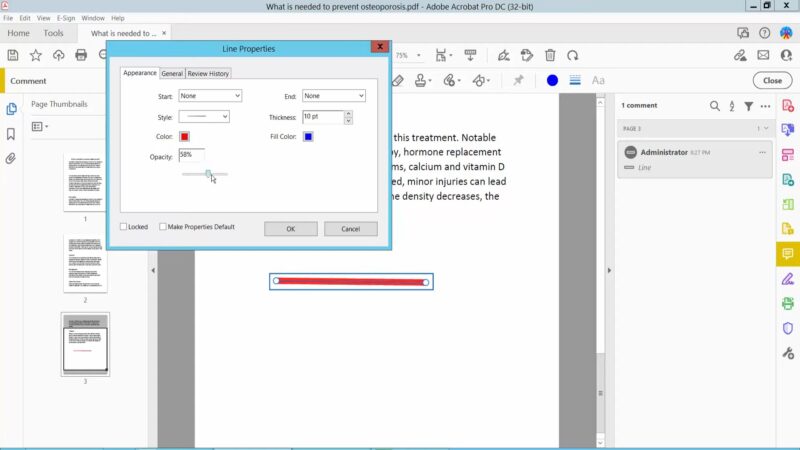
Task: Select the Stamp tool in comment toolbar
Action: pyautogui.click(x=420, y=81)
